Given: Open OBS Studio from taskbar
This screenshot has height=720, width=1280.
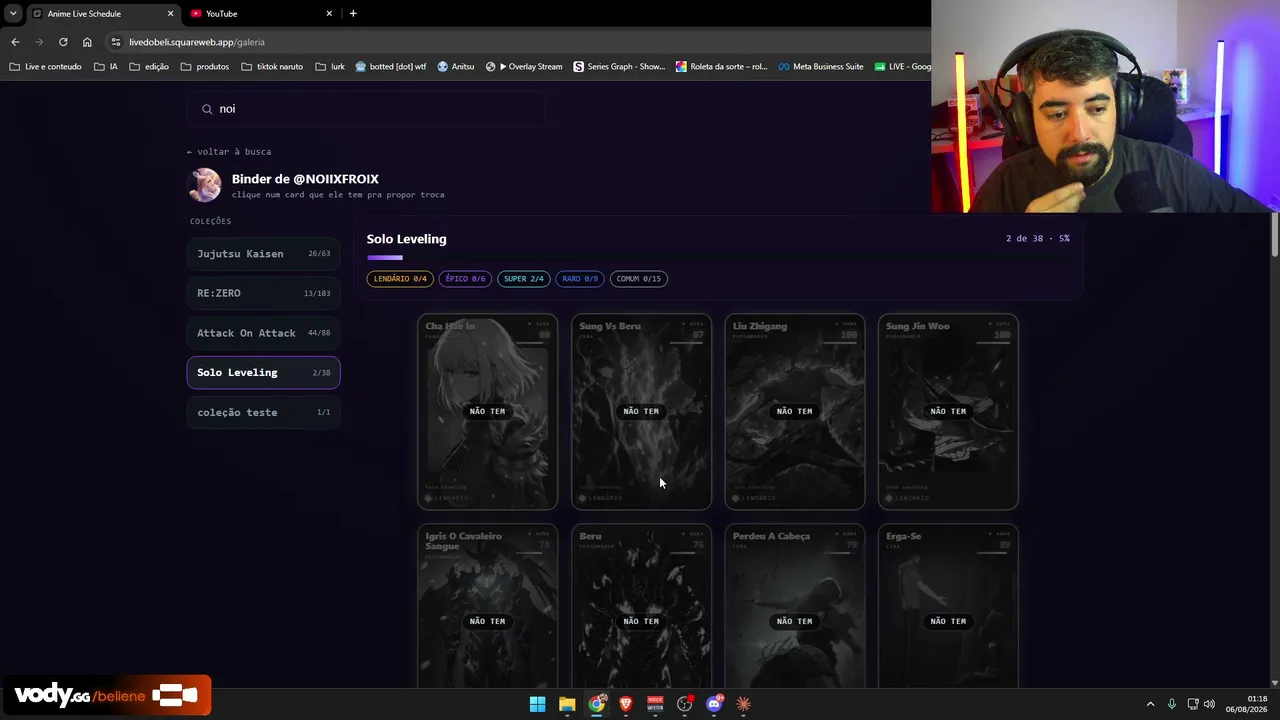Looking at the screenshot, I should [685, 704].
